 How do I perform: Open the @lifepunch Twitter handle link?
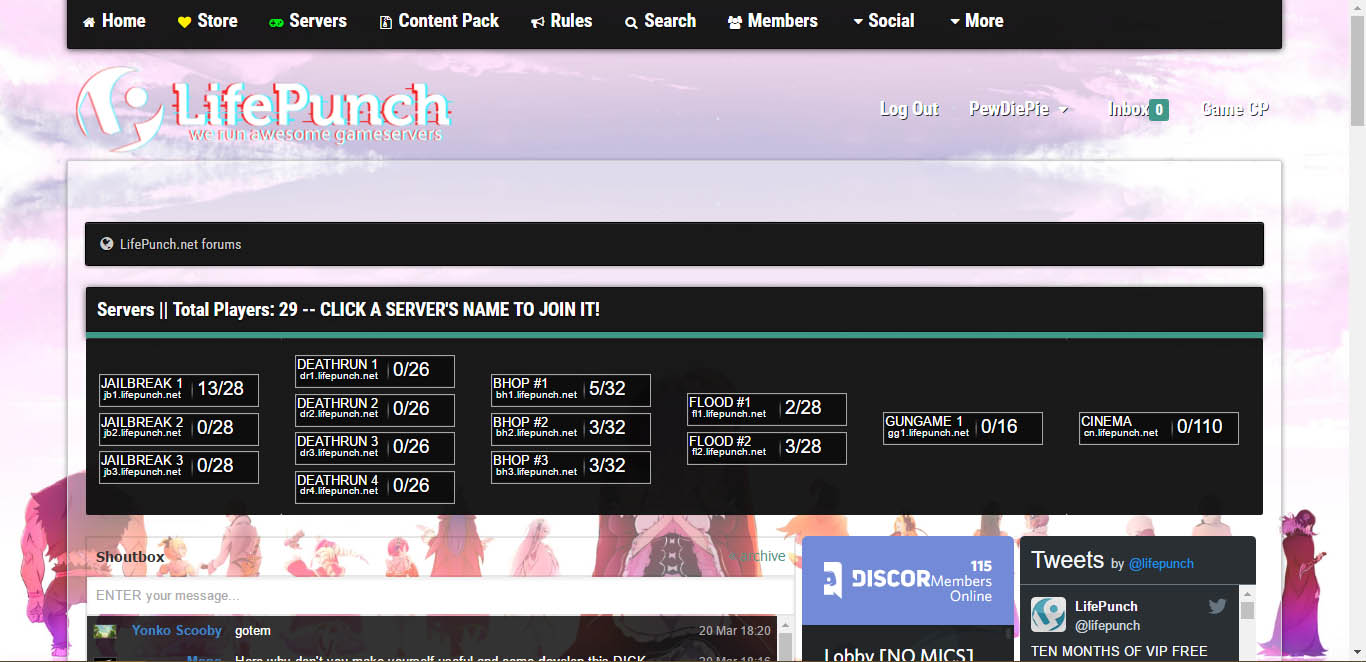pyautogui.click(x=1161, y=563)
